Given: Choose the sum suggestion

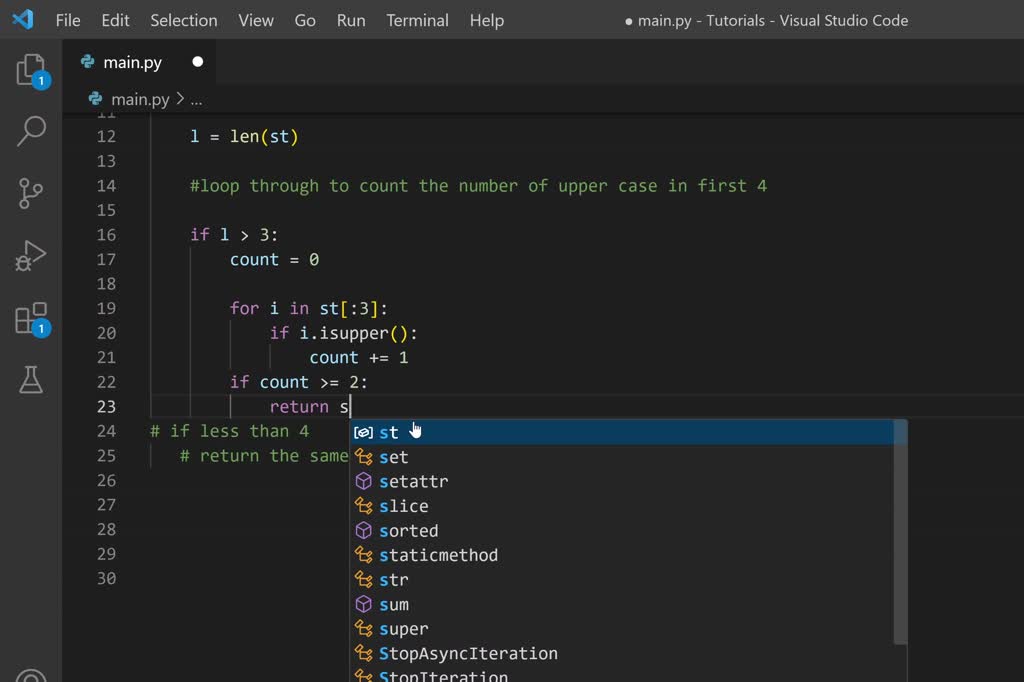Looking at the screenshot, I should point(623,604).
